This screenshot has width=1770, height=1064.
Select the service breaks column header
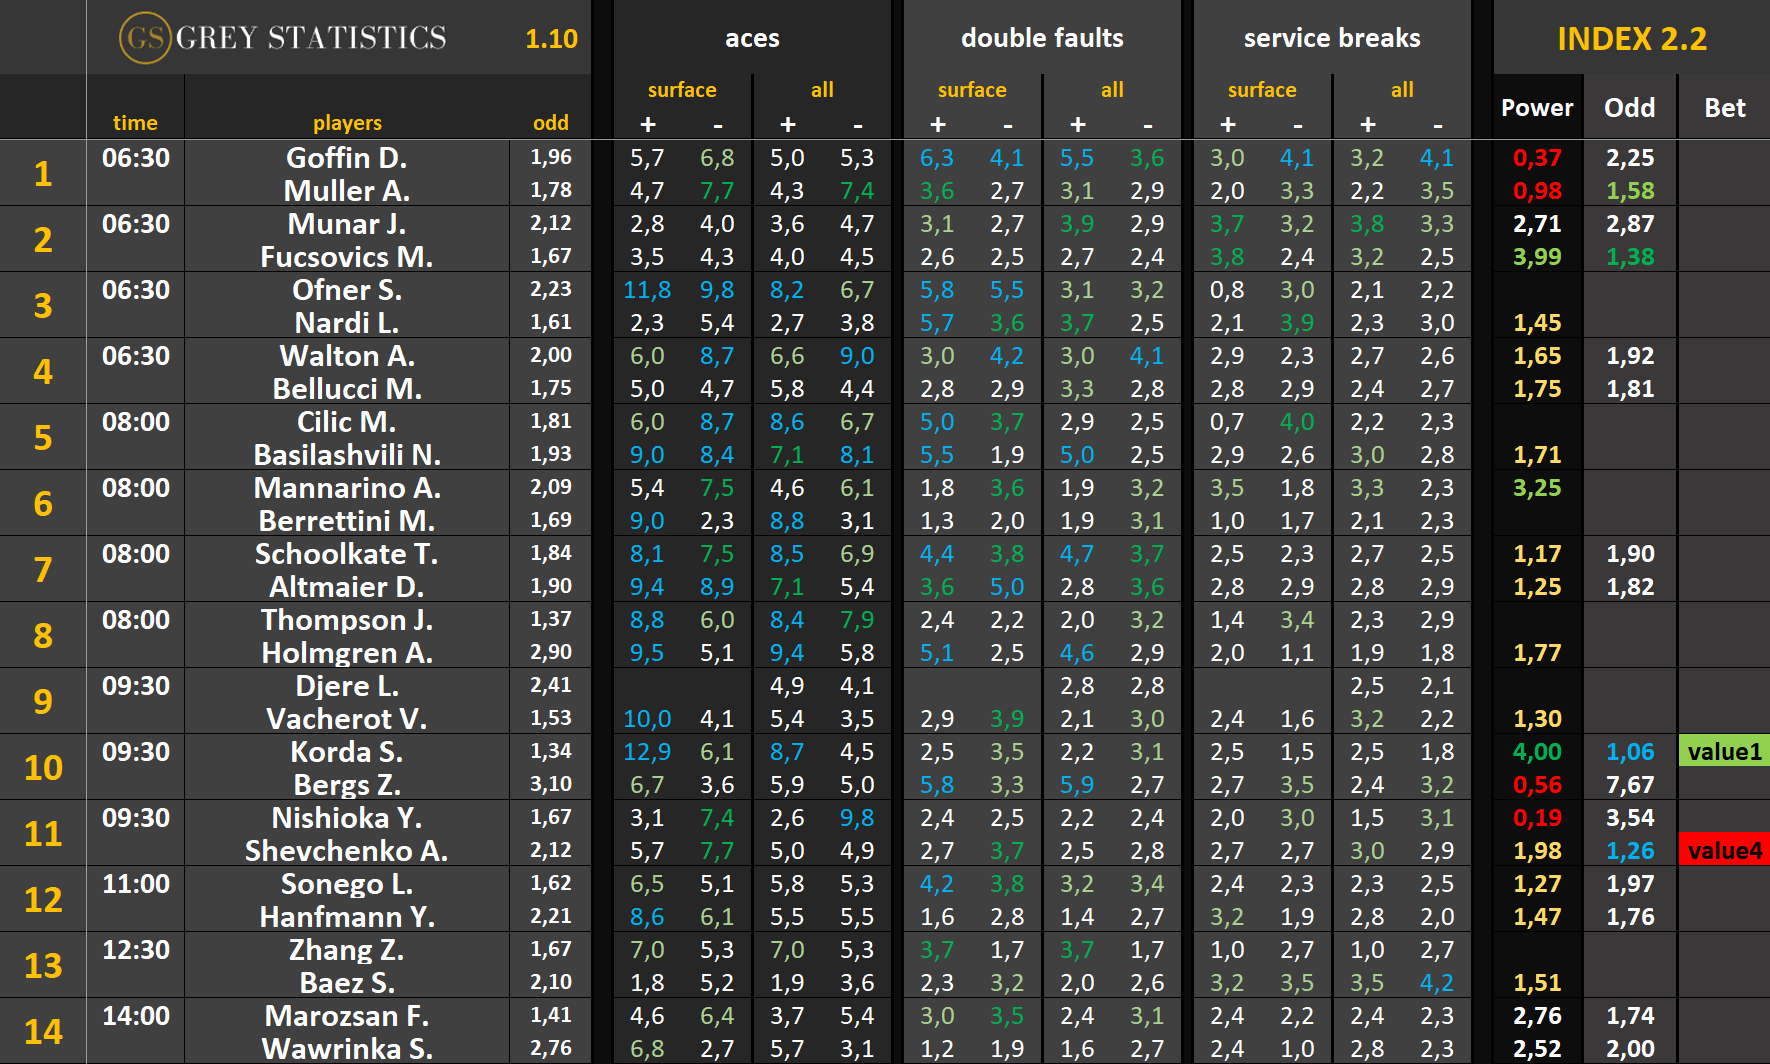1332,38
